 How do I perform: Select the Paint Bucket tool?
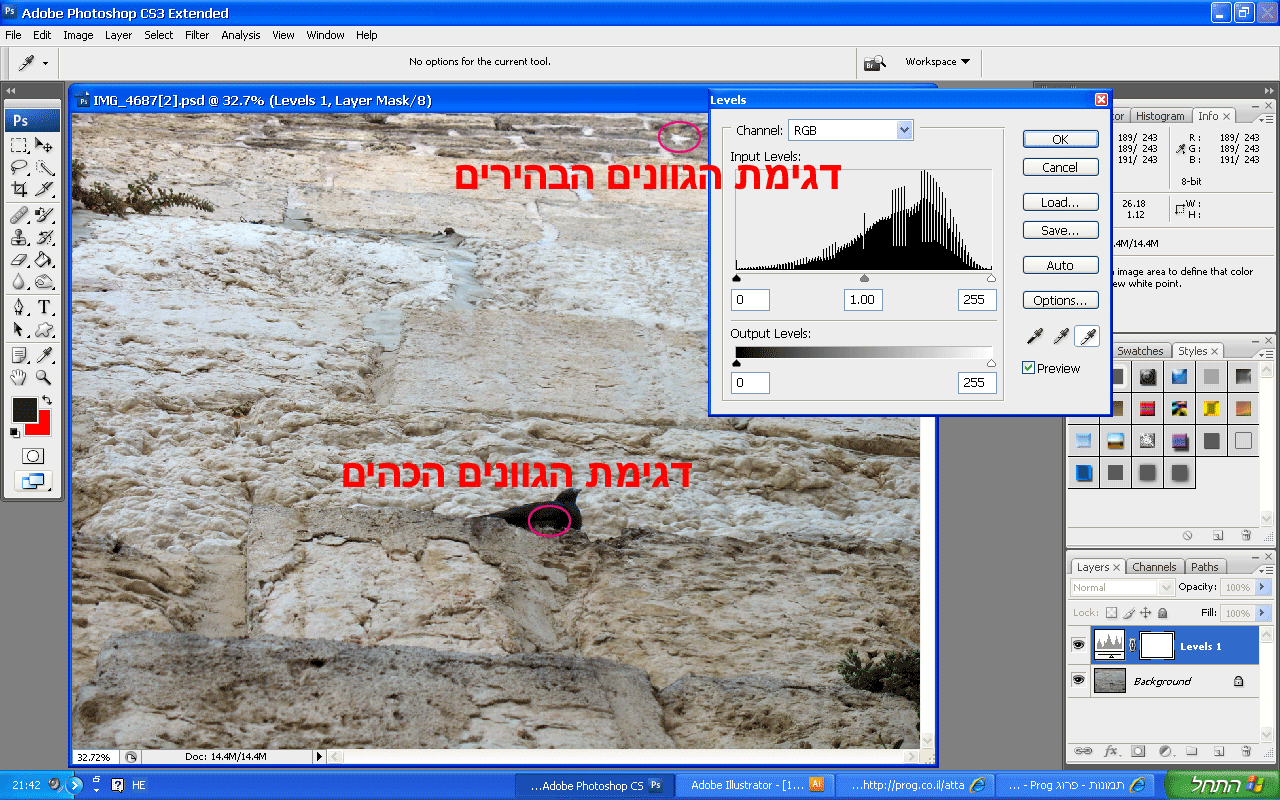44,259
